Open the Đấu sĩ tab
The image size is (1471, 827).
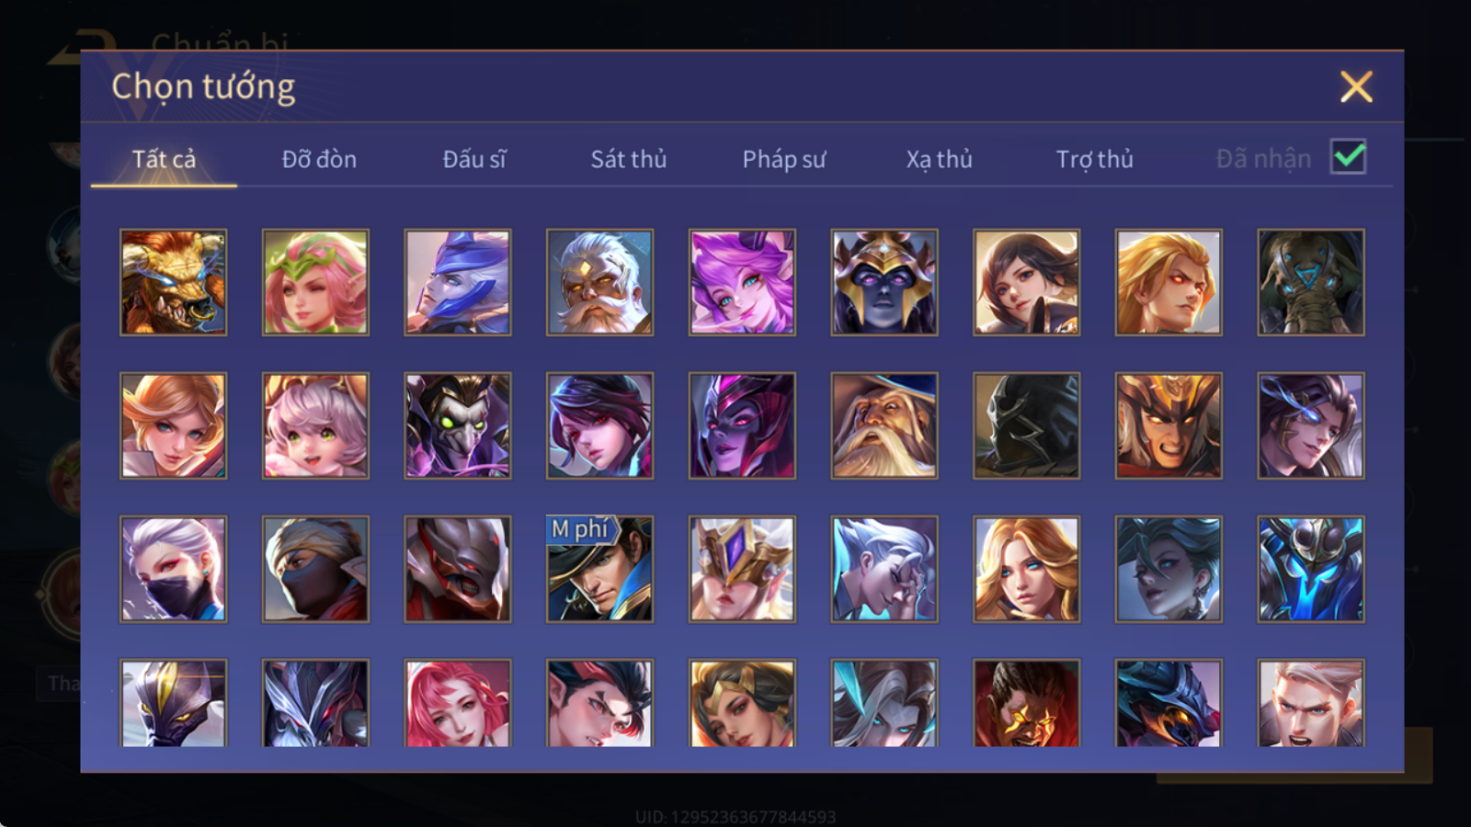(474, 159)
